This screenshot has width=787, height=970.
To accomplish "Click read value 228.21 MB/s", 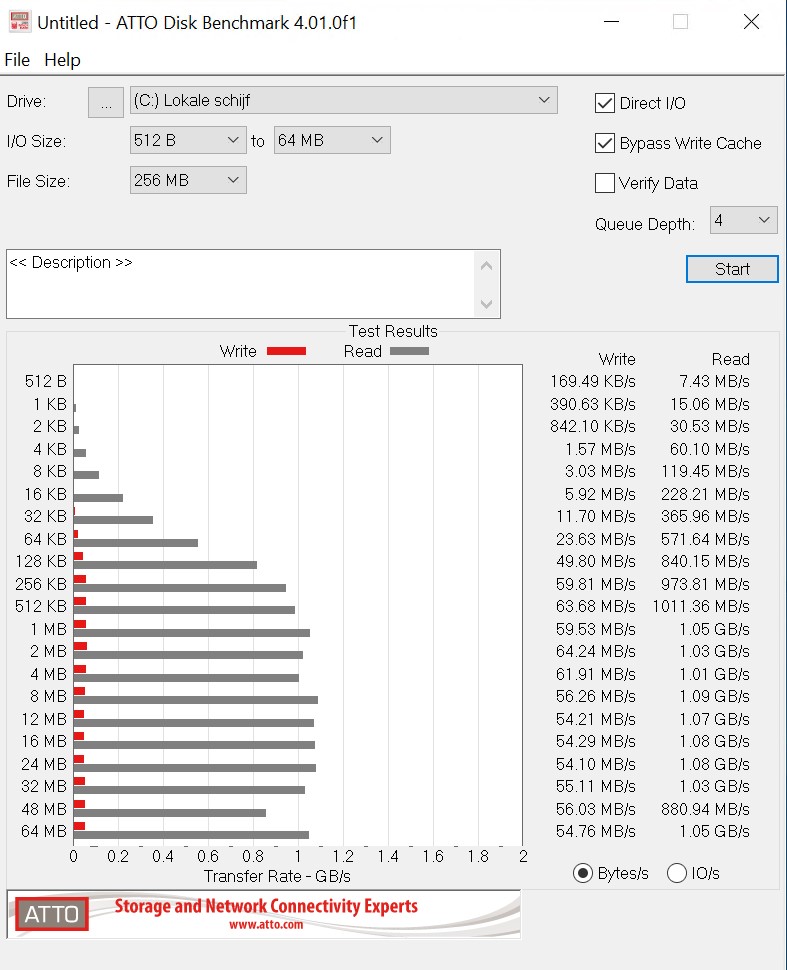I will tap(705, 494).
